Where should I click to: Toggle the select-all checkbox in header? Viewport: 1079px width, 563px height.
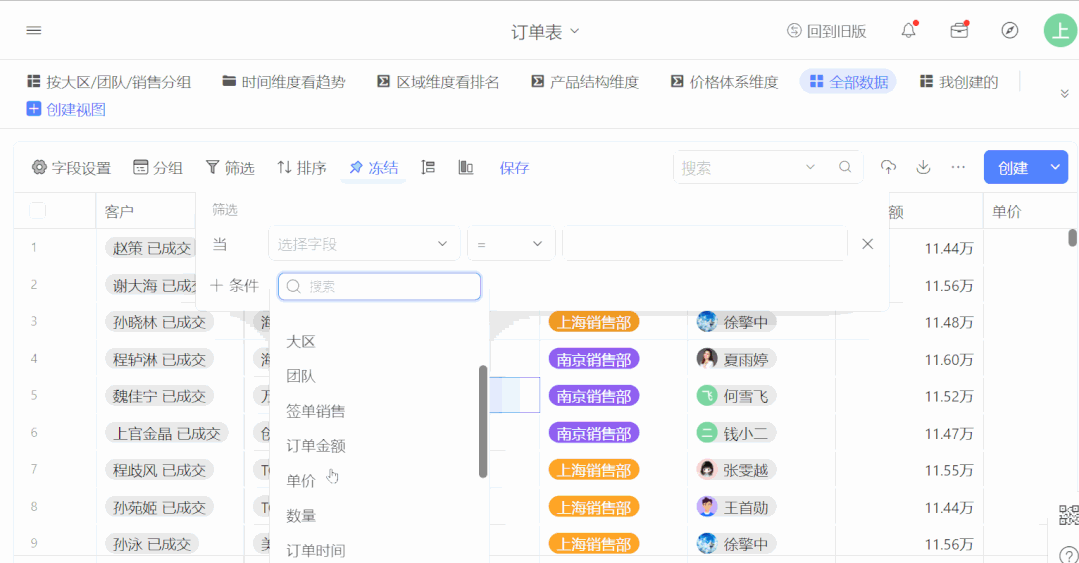click(38, 211)
